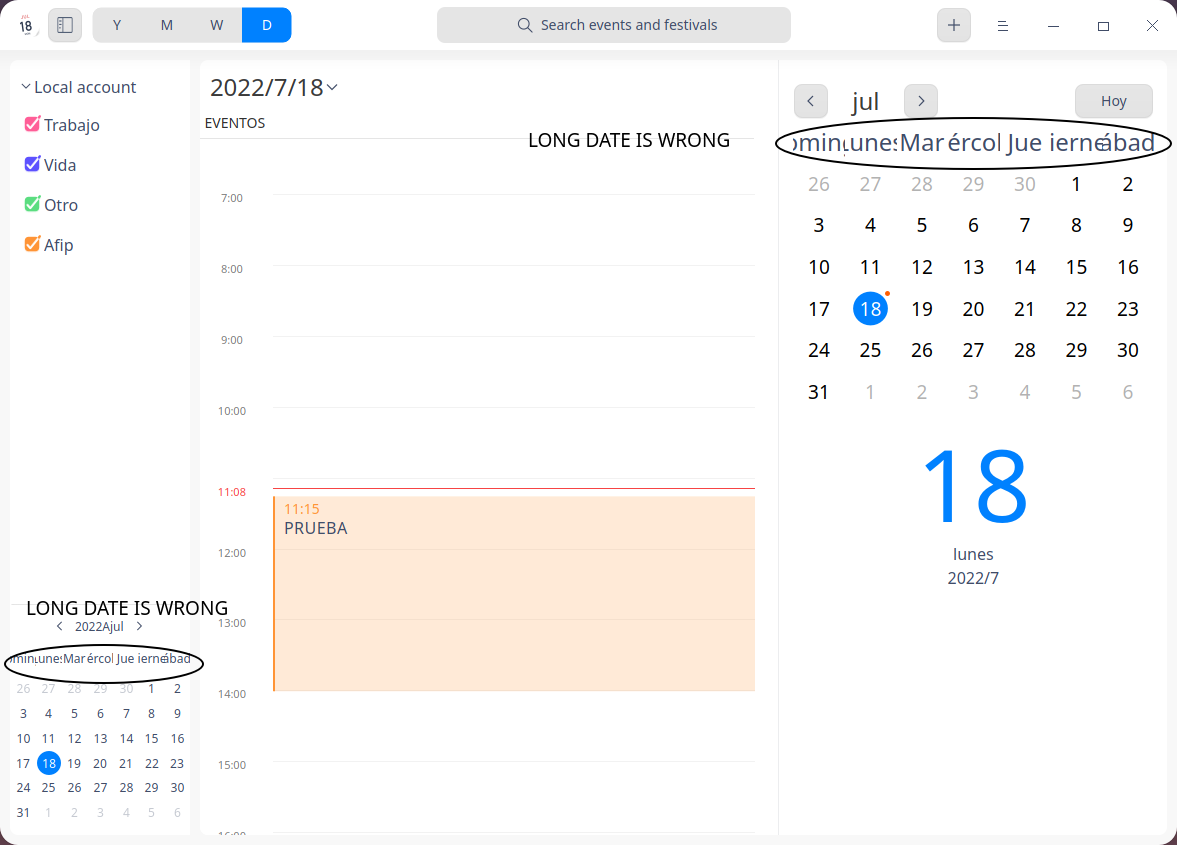Image resolution: width=1177 pixels, height=845 pixels.
Task: Close the calendar window
Action: [x=1152, y=26]
